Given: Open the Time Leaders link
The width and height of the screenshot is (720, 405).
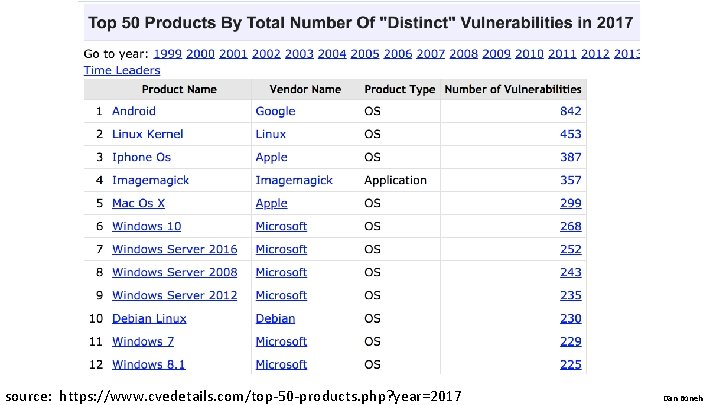Looking at the screenshot, I should (121, 70).
